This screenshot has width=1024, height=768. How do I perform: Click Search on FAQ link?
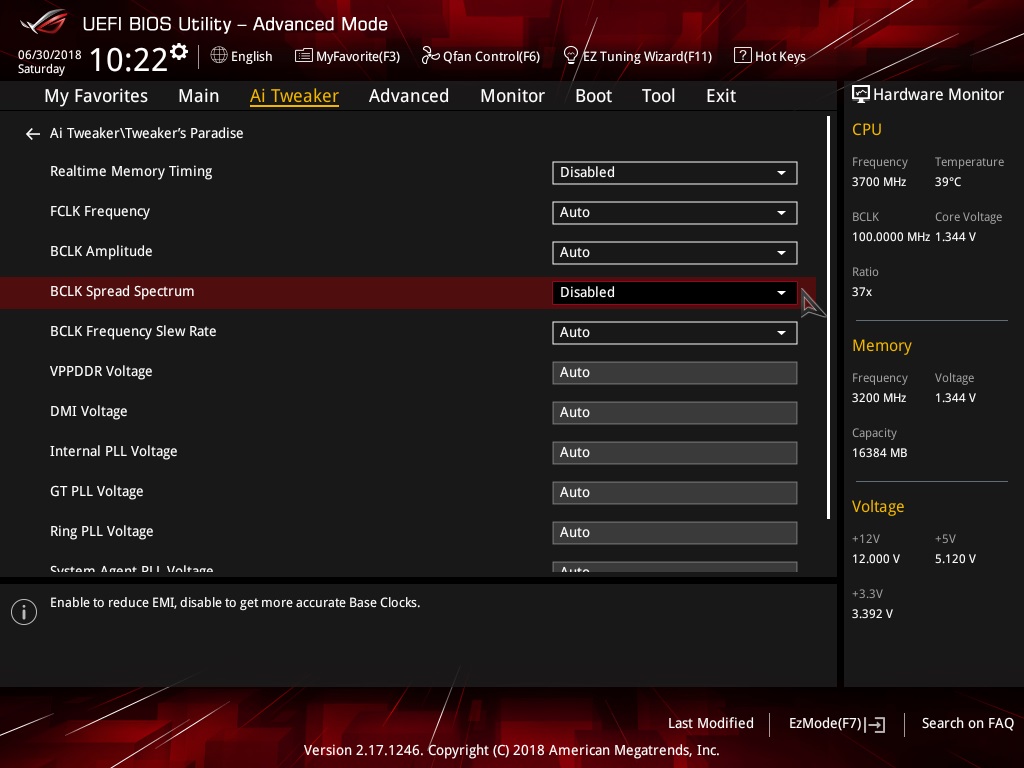coord(967,723)
